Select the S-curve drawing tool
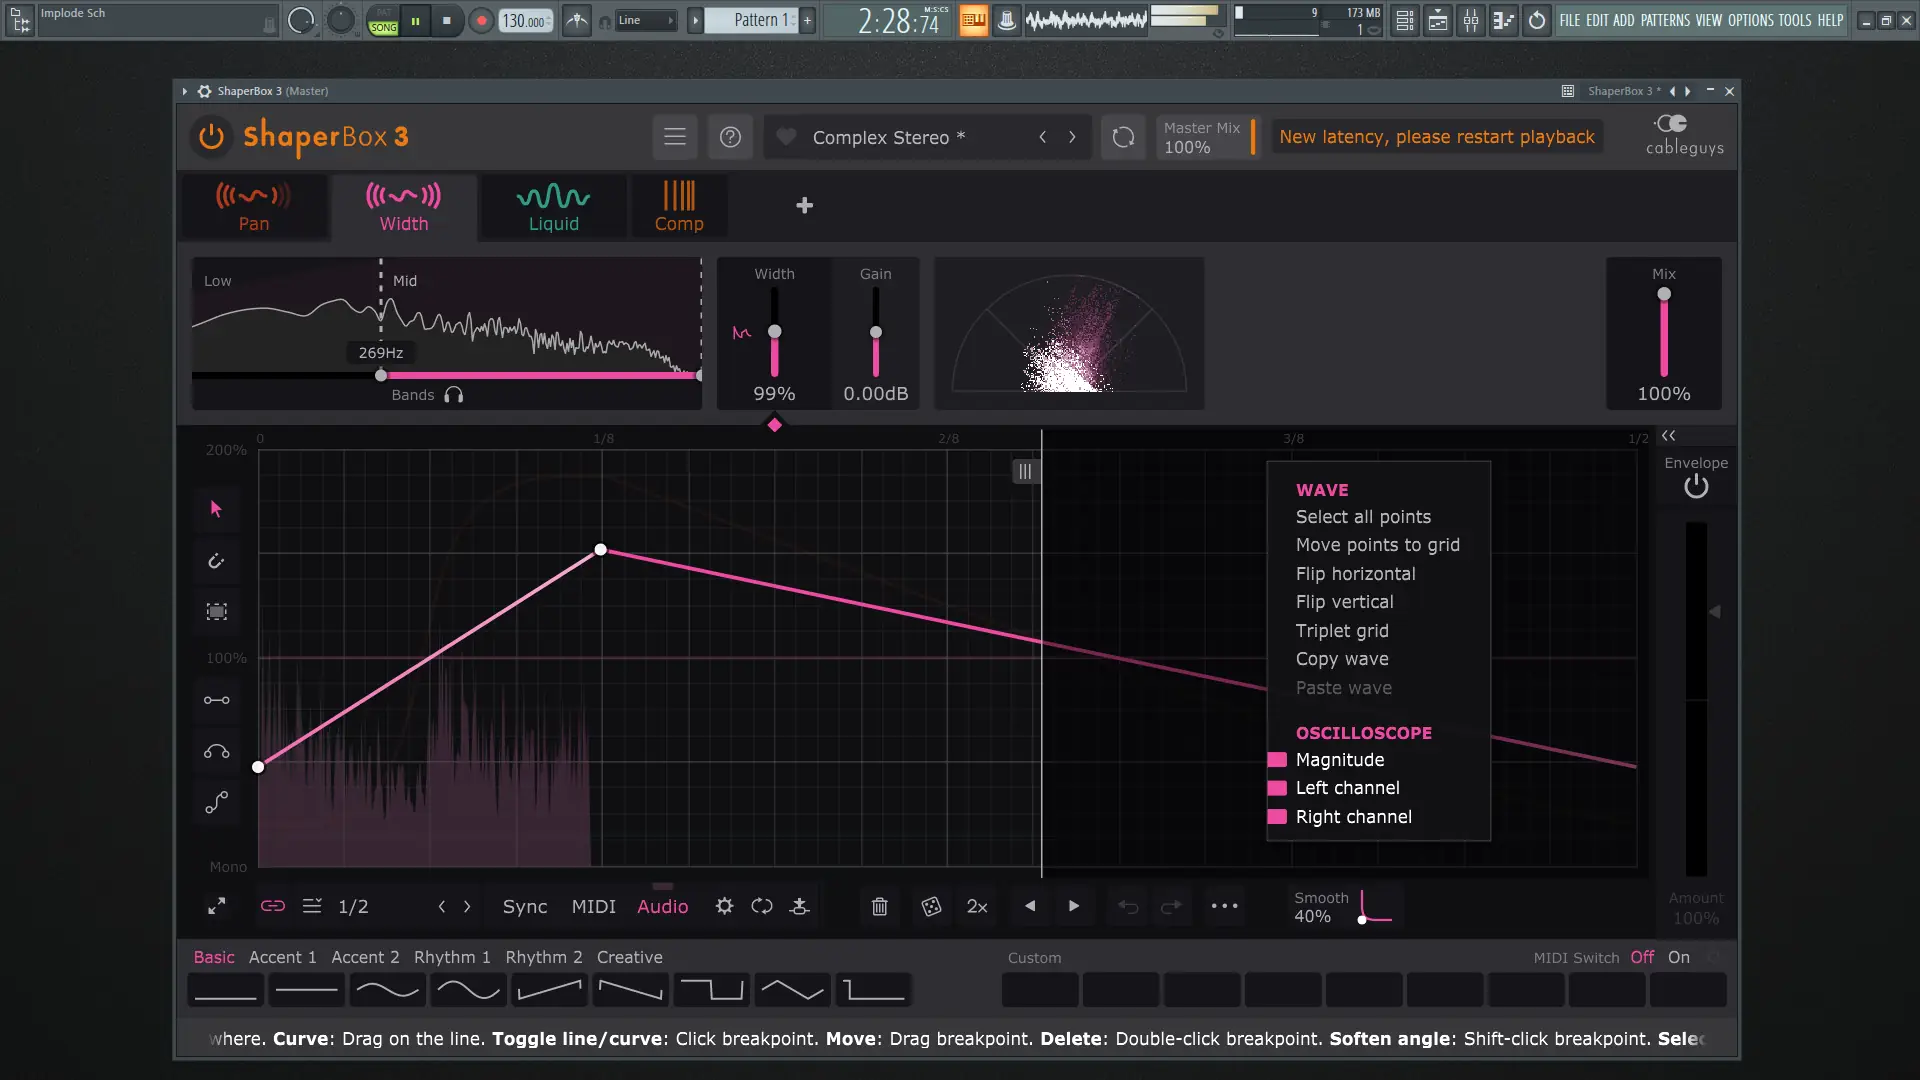Screen dimensions: 1920x1080 (216, 803)
